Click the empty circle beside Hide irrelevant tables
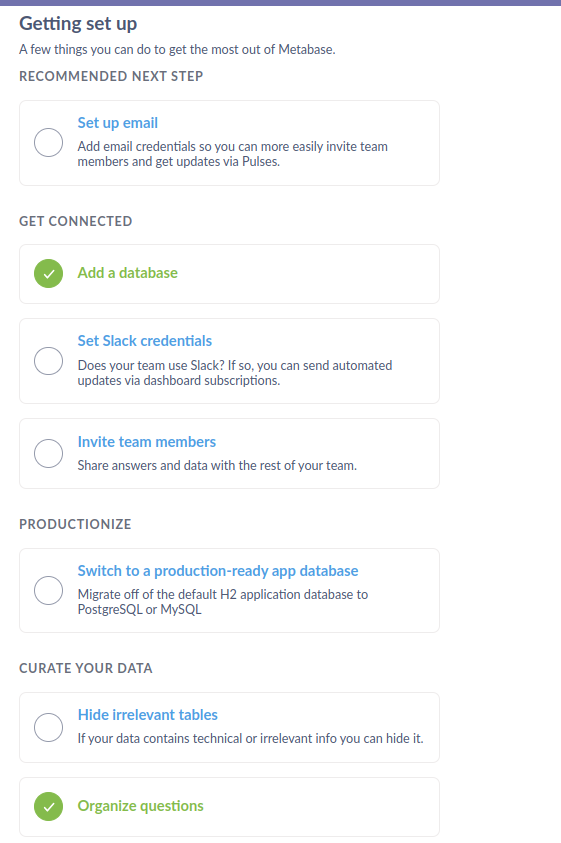Viewport: 561px width, 843px height. 48,727
